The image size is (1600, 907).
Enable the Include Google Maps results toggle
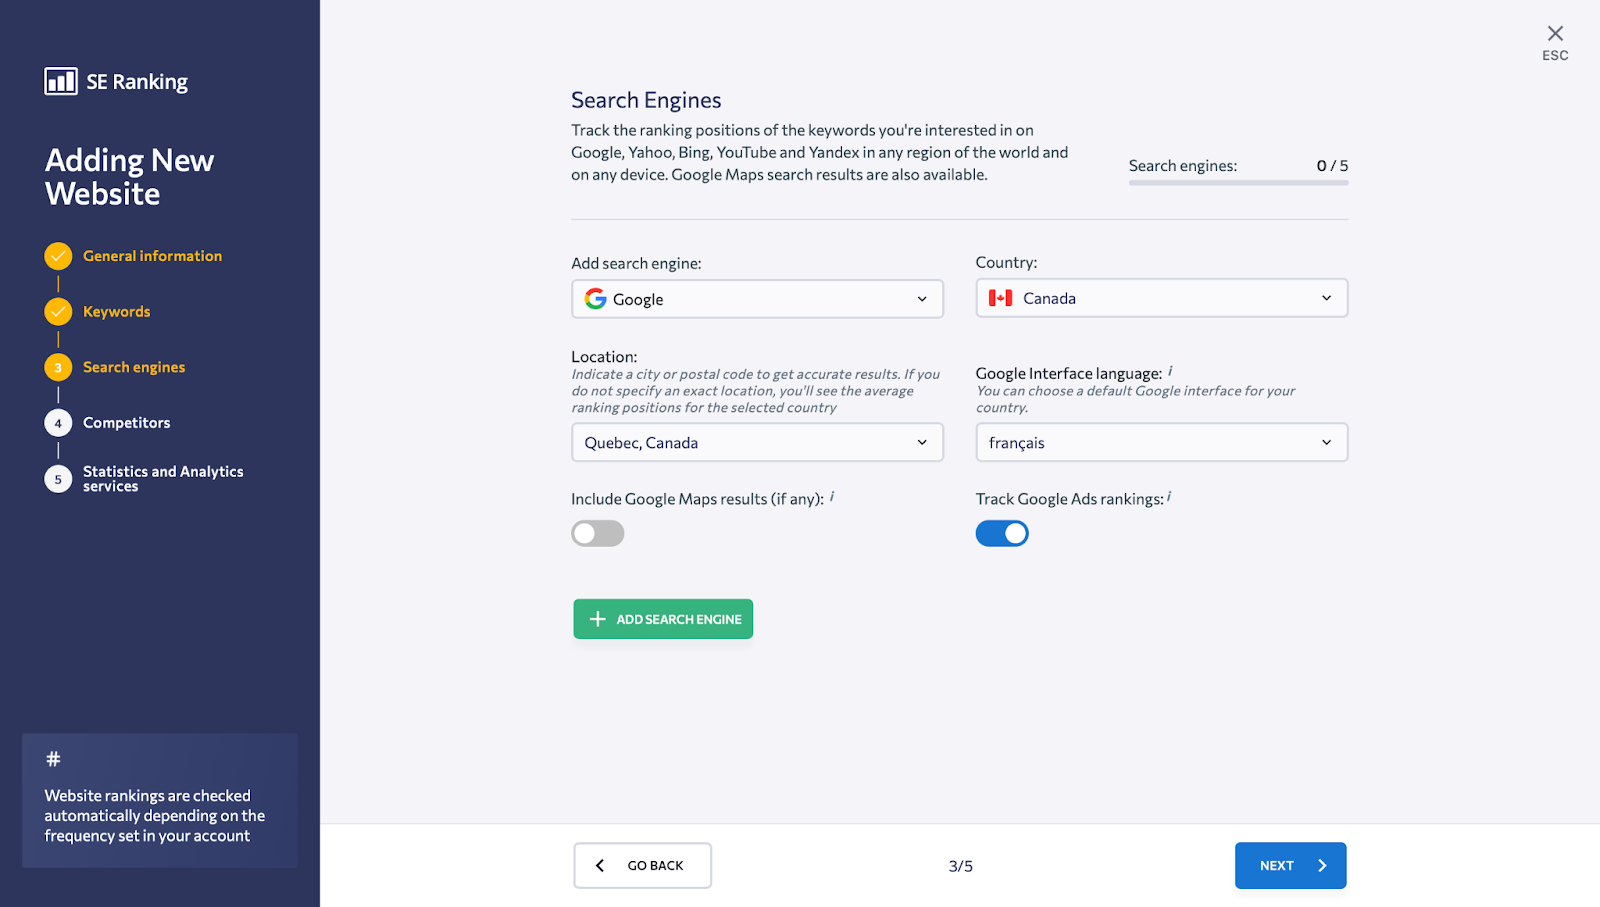pyautogui.click(x=598, y=533)
